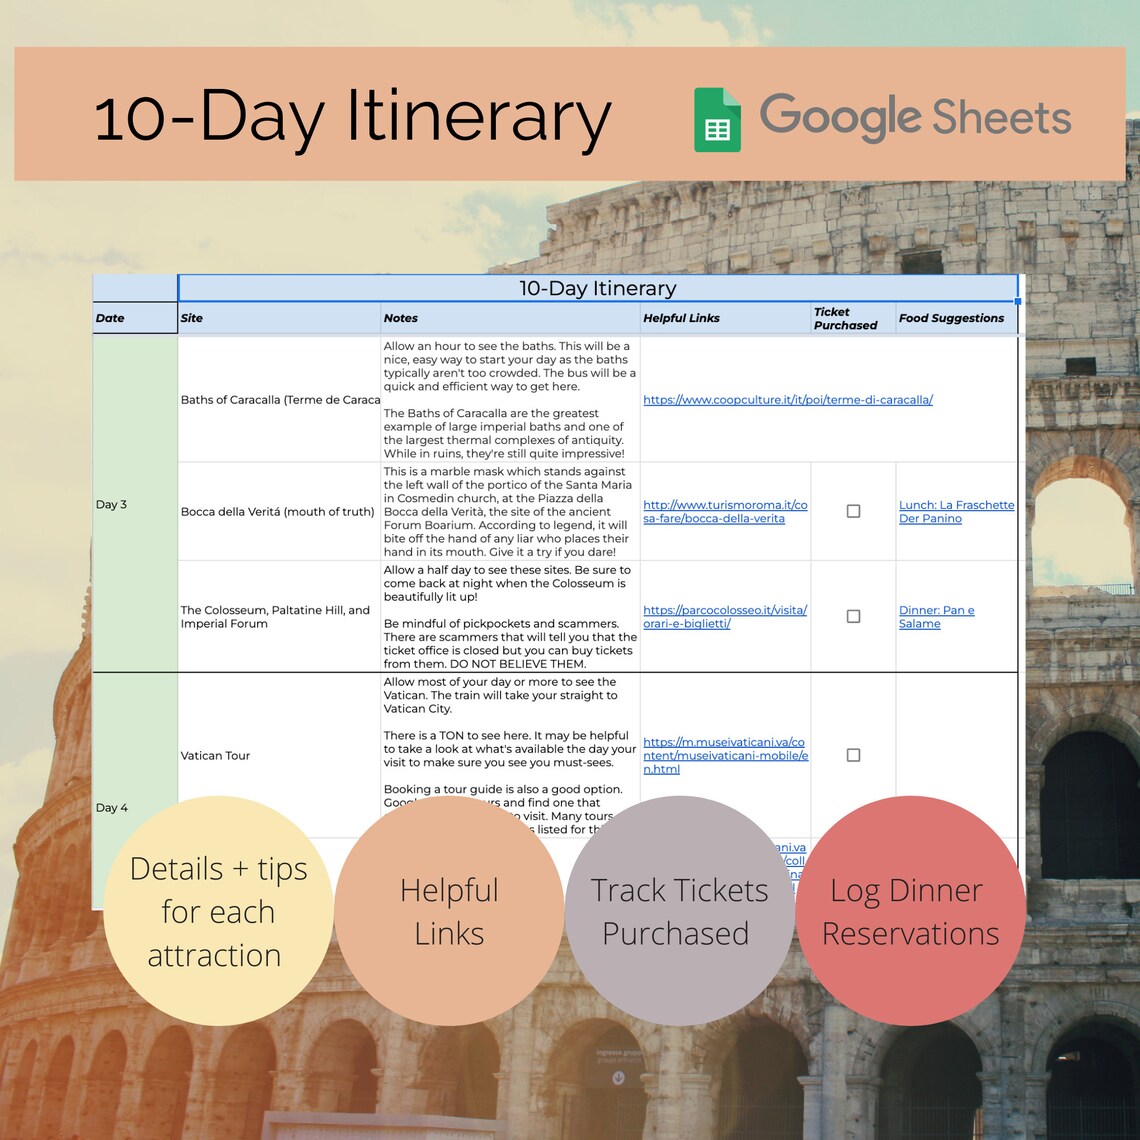1140x1140 pixels.
Task: Click the 'Details + tips for each attraction' circle
Action: click(x=218, y=911)
